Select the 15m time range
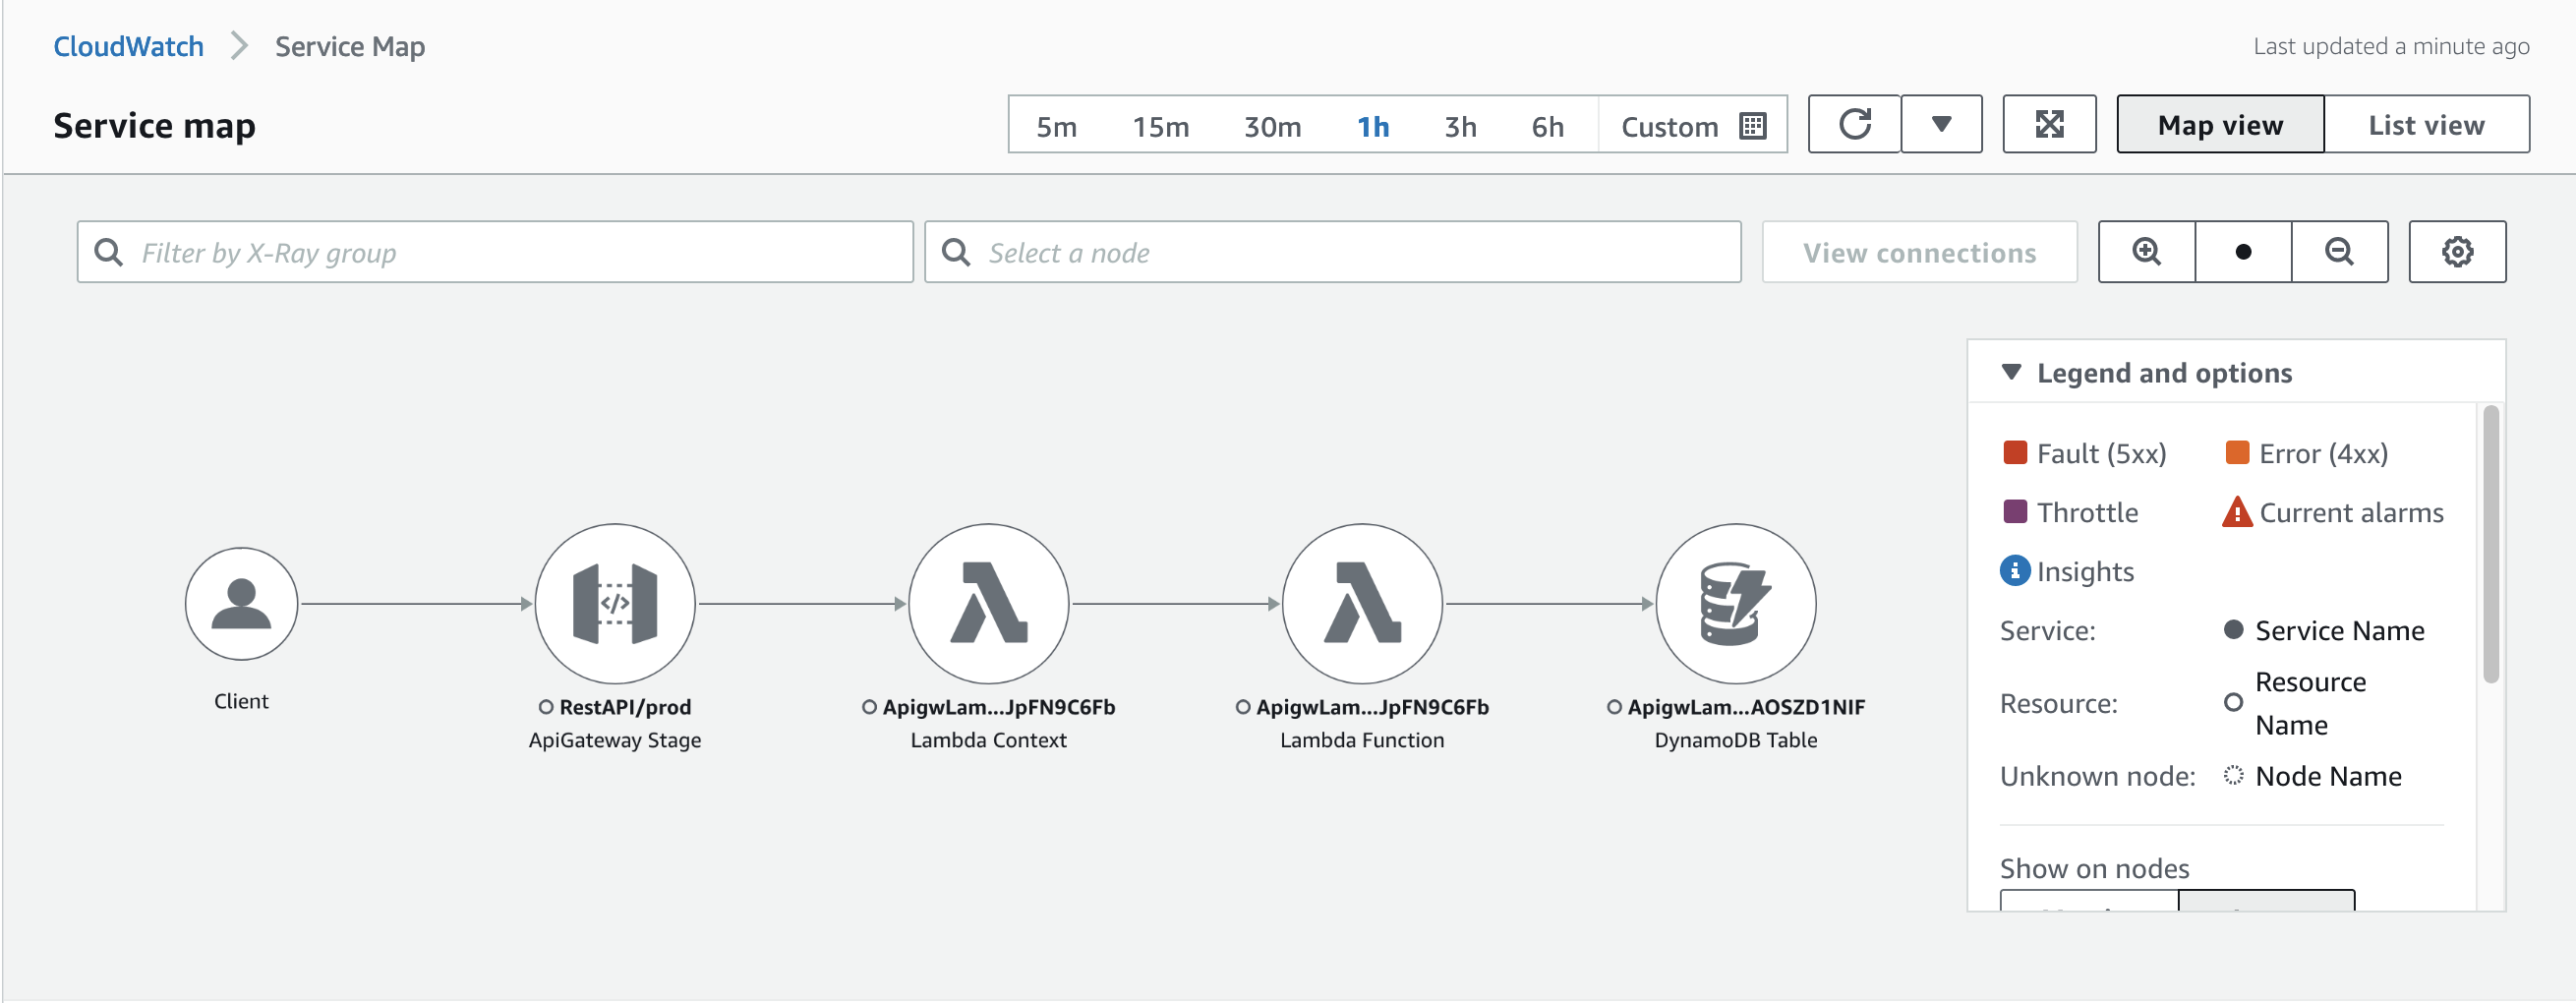 click(1160, 126)
